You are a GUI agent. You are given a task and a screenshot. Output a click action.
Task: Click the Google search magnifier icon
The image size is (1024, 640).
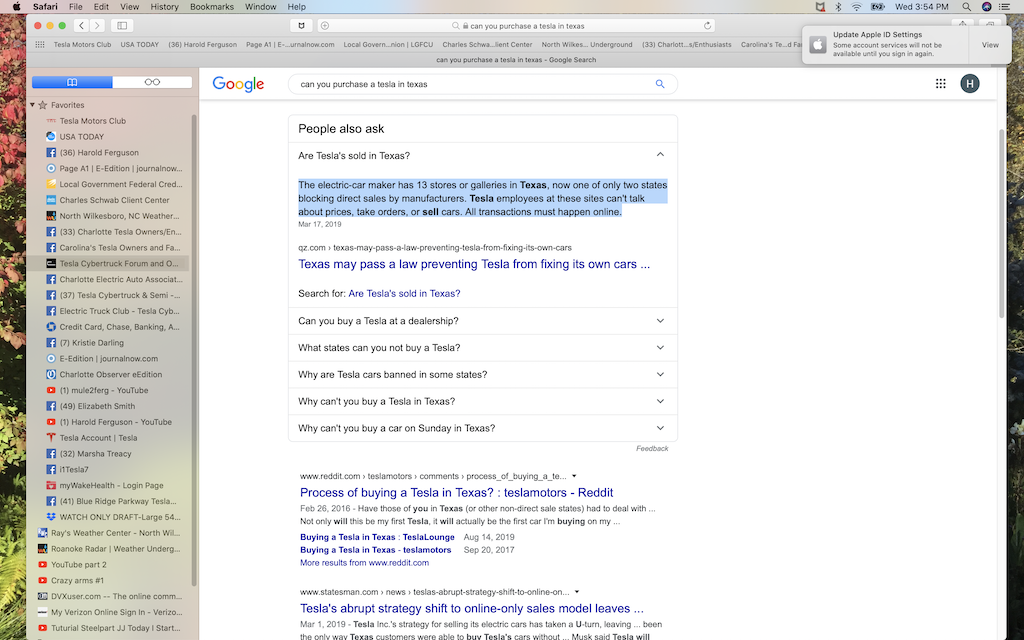(660, 84)
